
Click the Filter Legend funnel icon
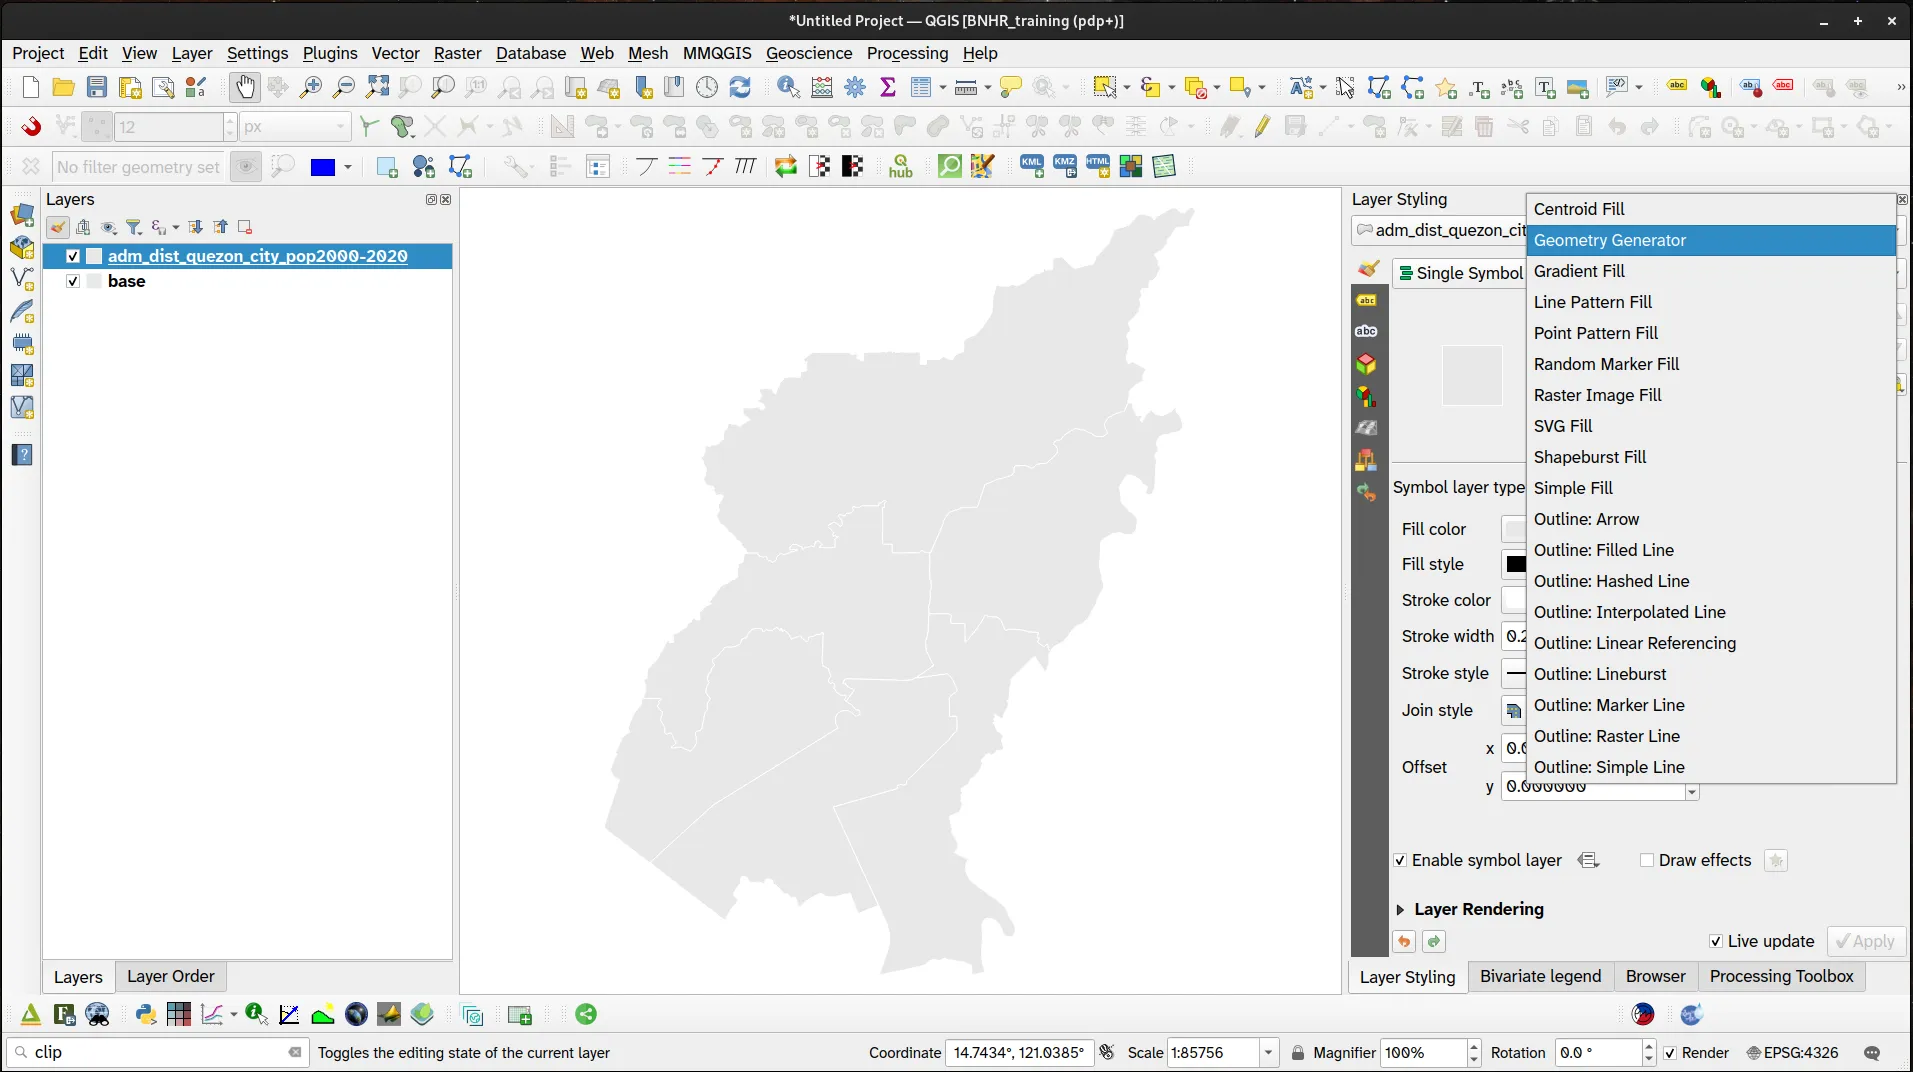[x=134, y=228]
